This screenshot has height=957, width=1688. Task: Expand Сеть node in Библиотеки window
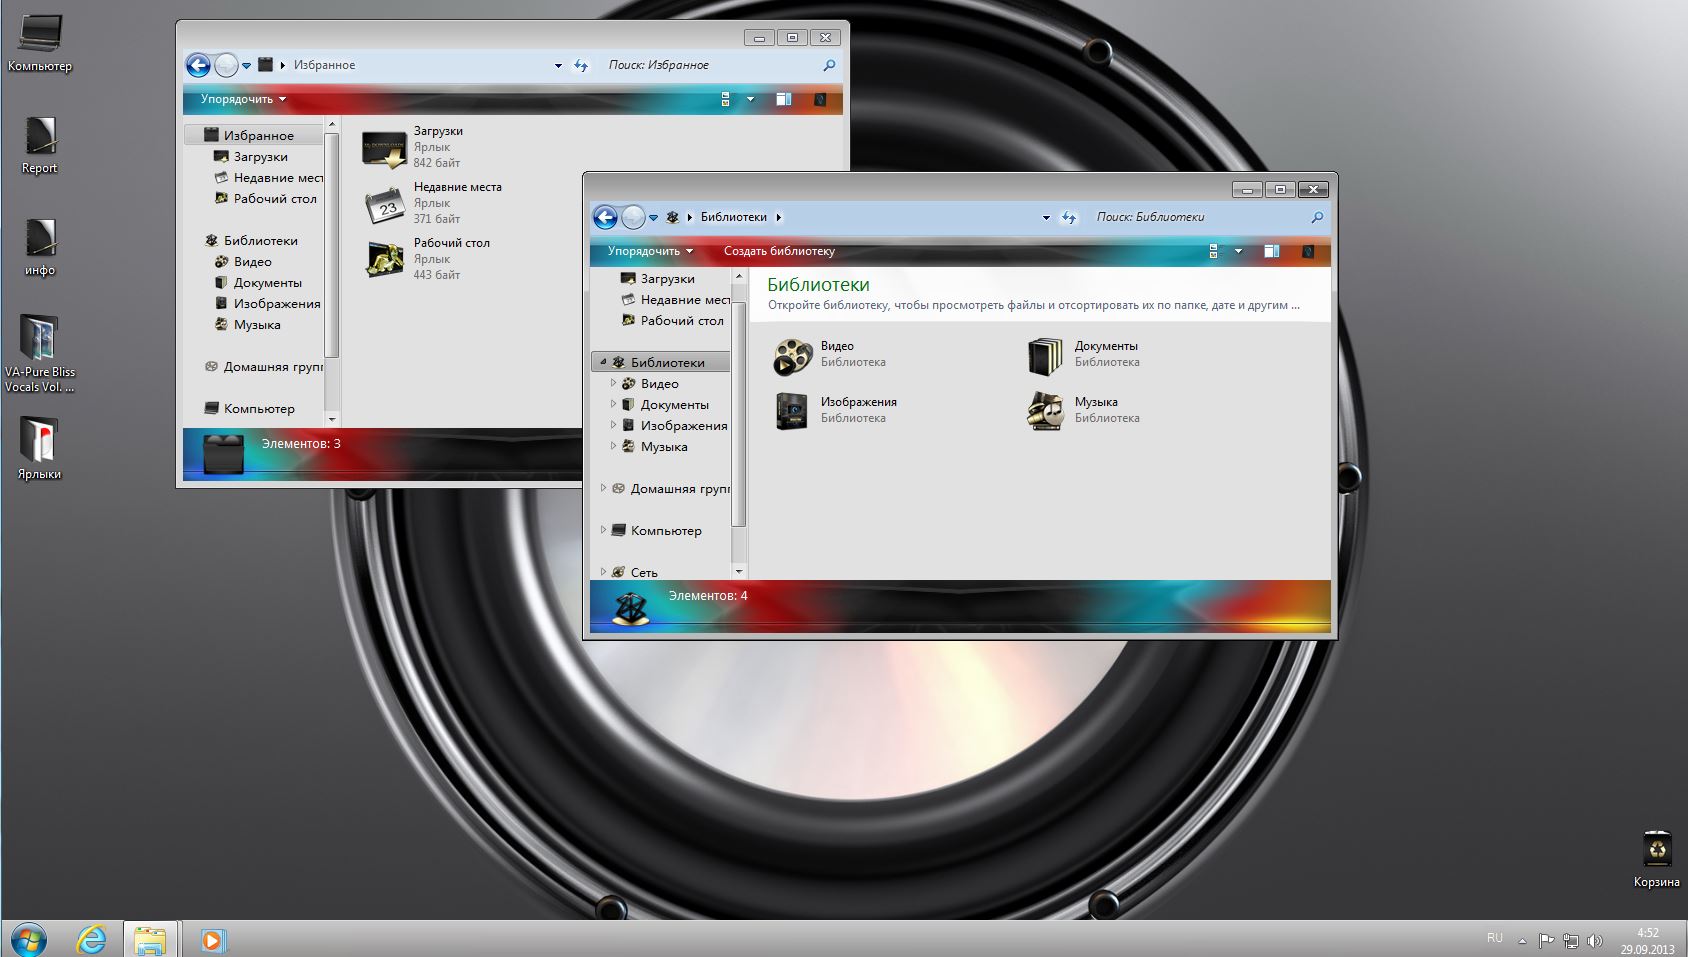(603, 572)
